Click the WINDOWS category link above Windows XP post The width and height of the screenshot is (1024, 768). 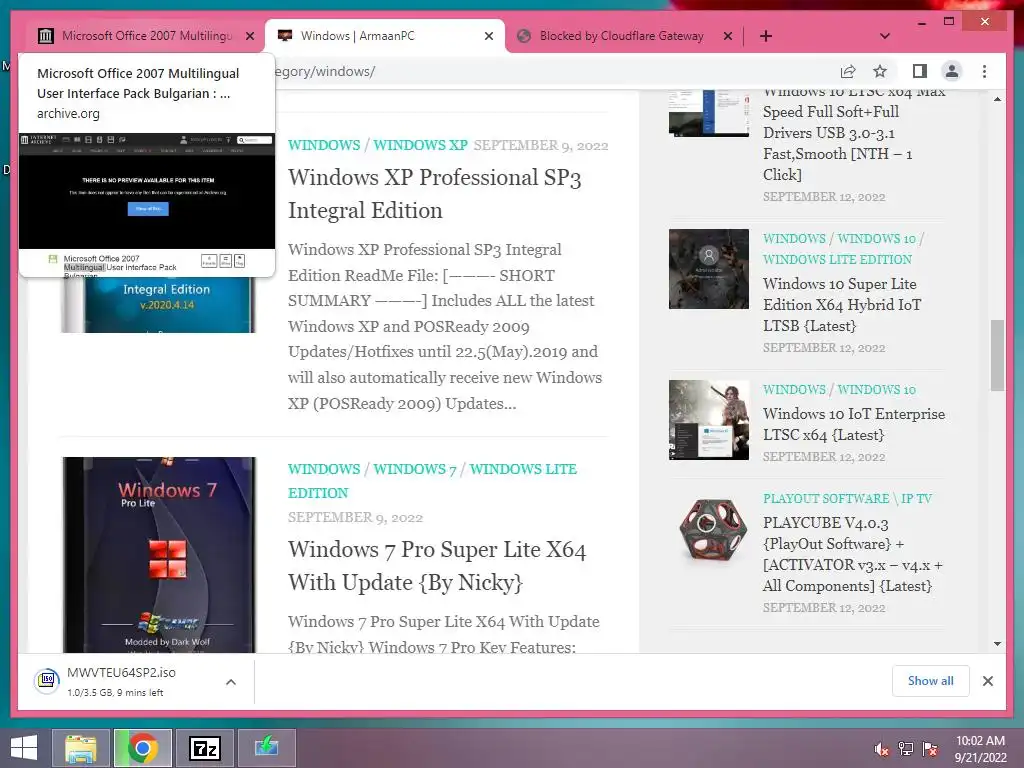pyautogui.click(x=324, y=145)
